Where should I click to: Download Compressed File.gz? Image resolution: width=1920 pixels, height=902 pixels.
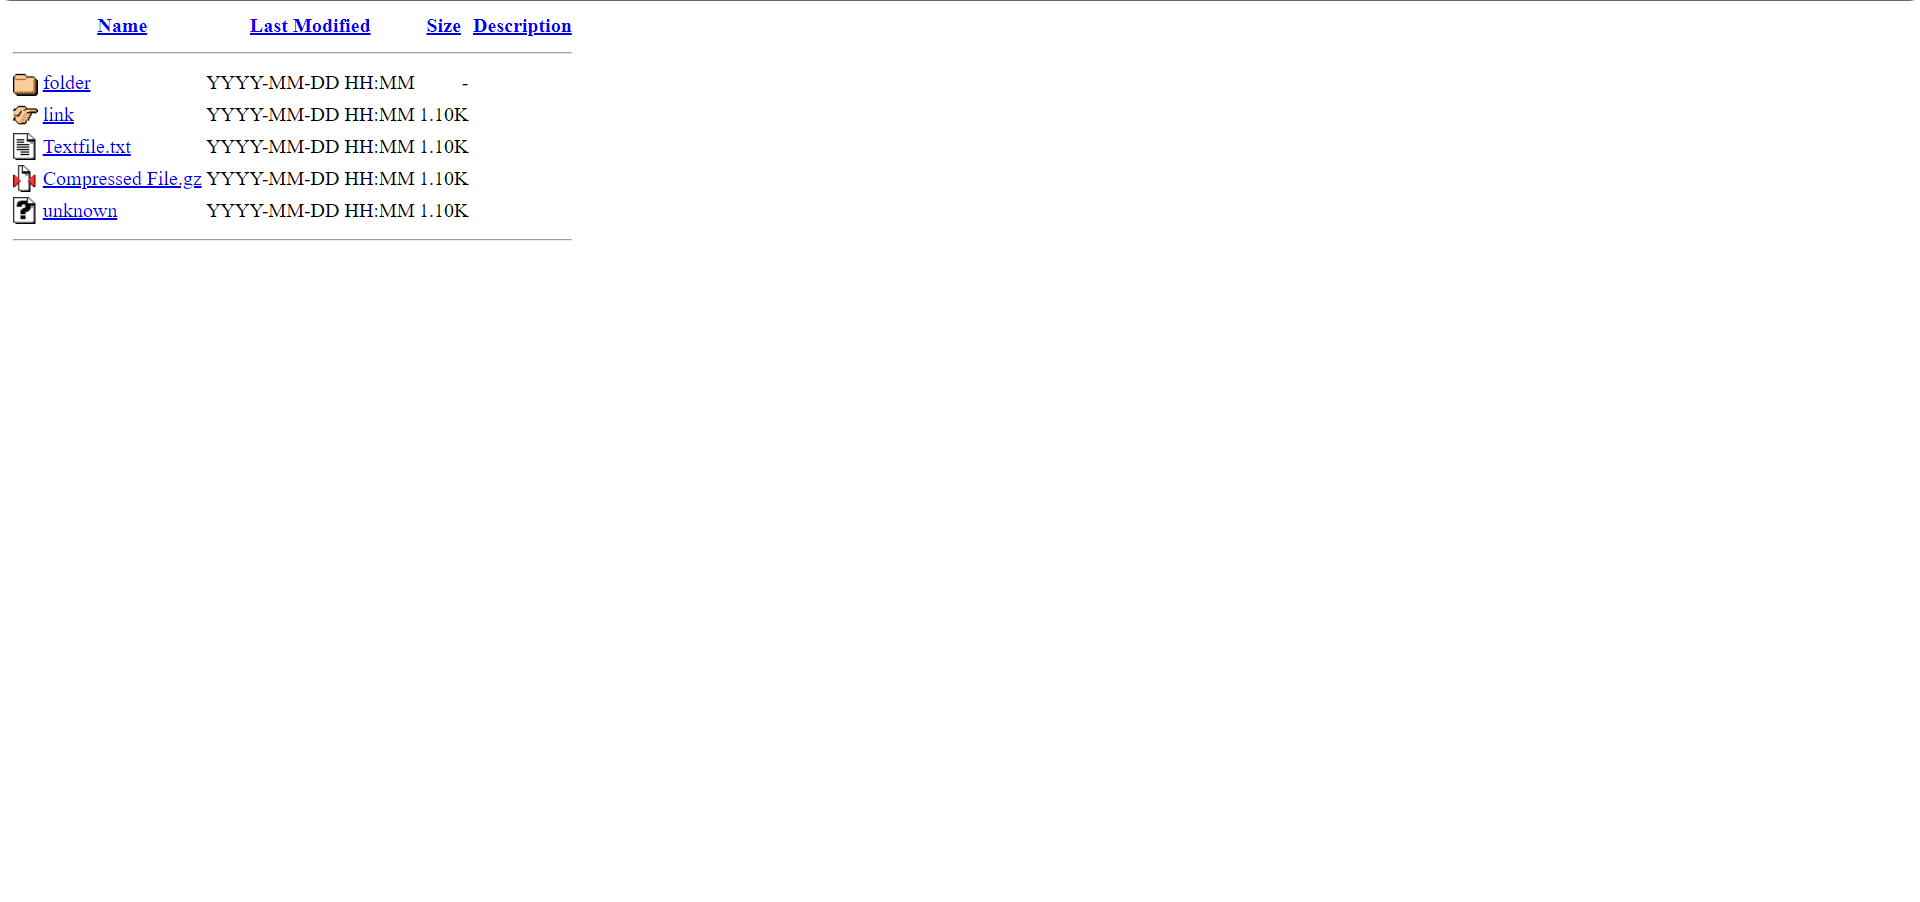pos(122,179)
